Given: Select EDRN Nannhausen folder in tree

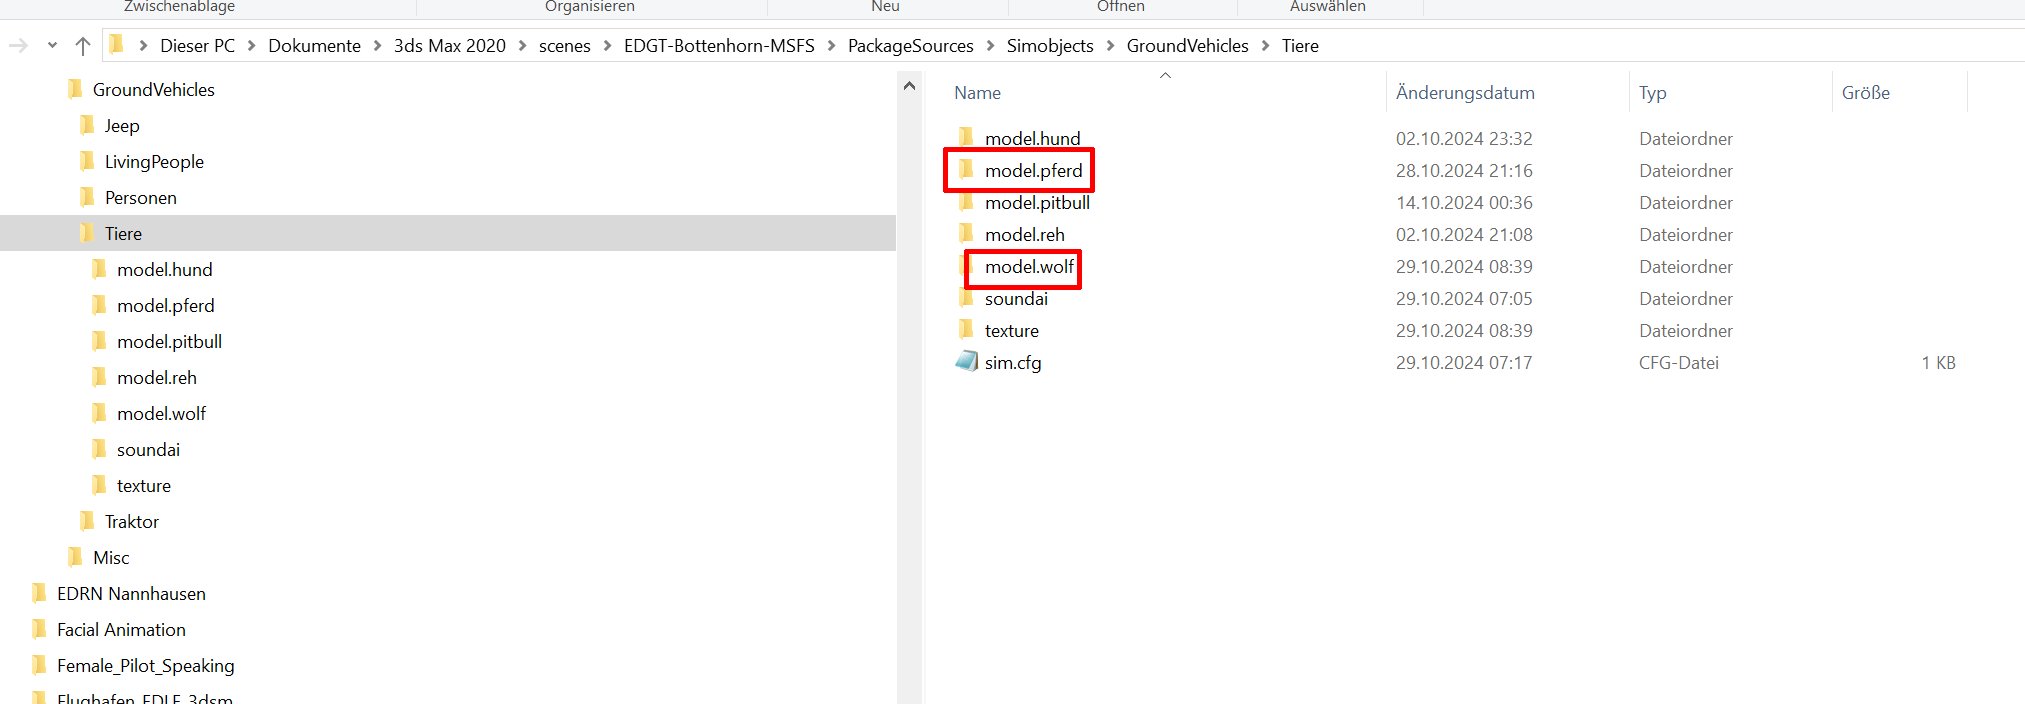Looking at the screenshot, I should [131, 594].
